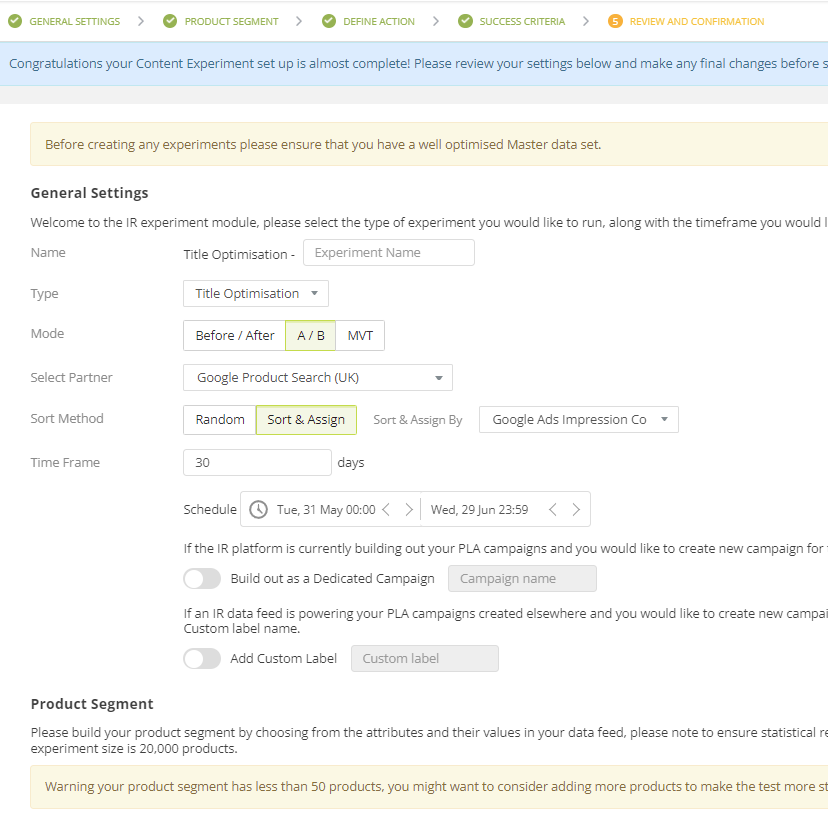Click next arrow for end date
This screenshot has height=822, width=828.
[576, 509]
